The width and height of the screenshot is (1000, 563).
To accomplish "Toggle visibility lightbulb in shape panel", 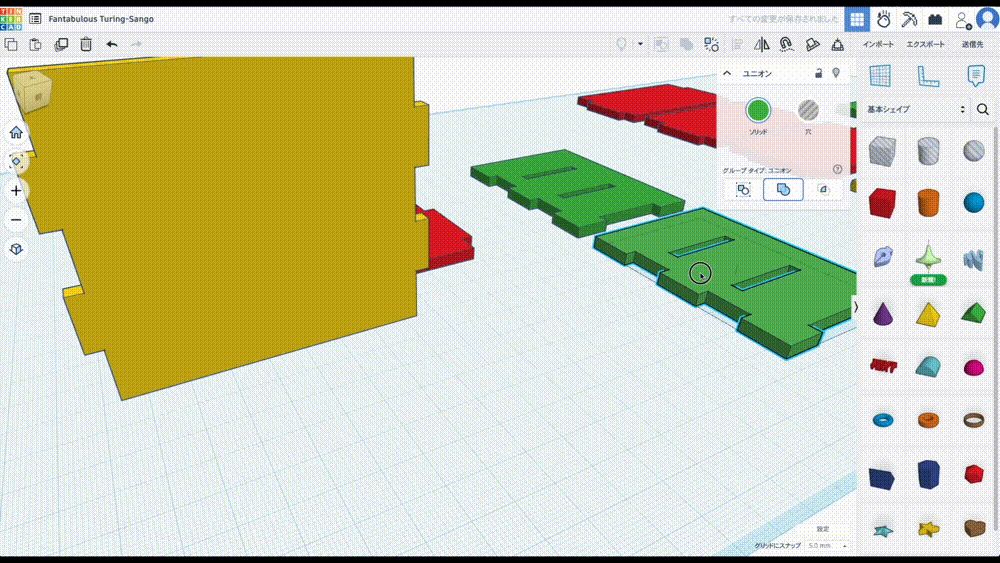I will click(x=836, y=73).
